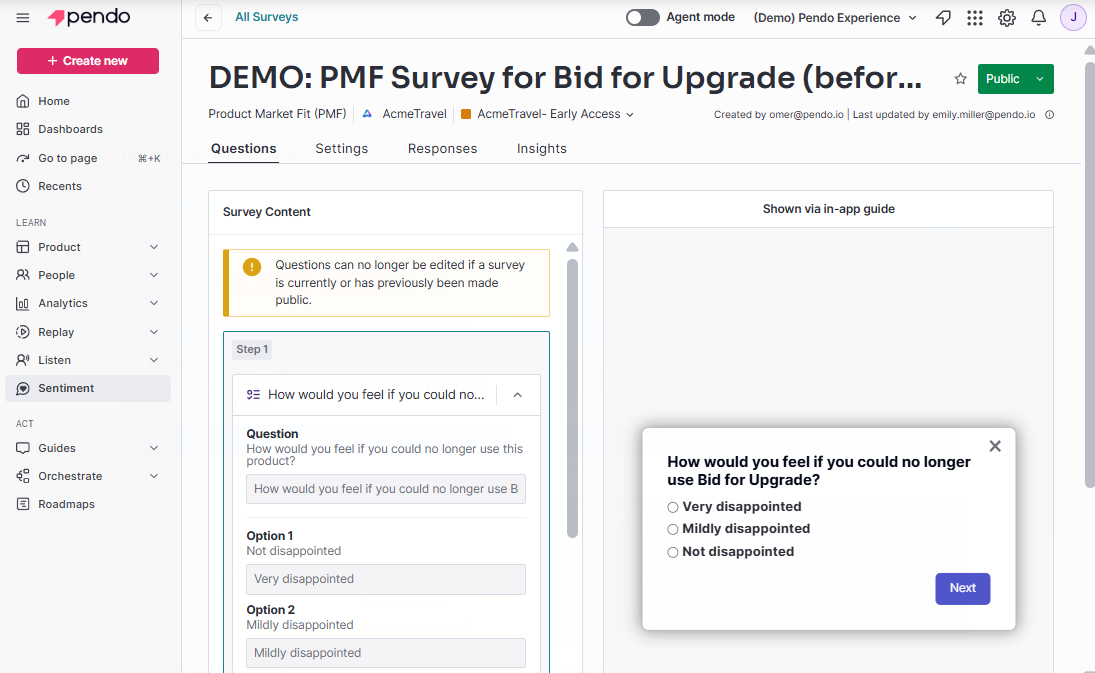Click the Replay play icon

pyautogui.click(x=23, y=332)
